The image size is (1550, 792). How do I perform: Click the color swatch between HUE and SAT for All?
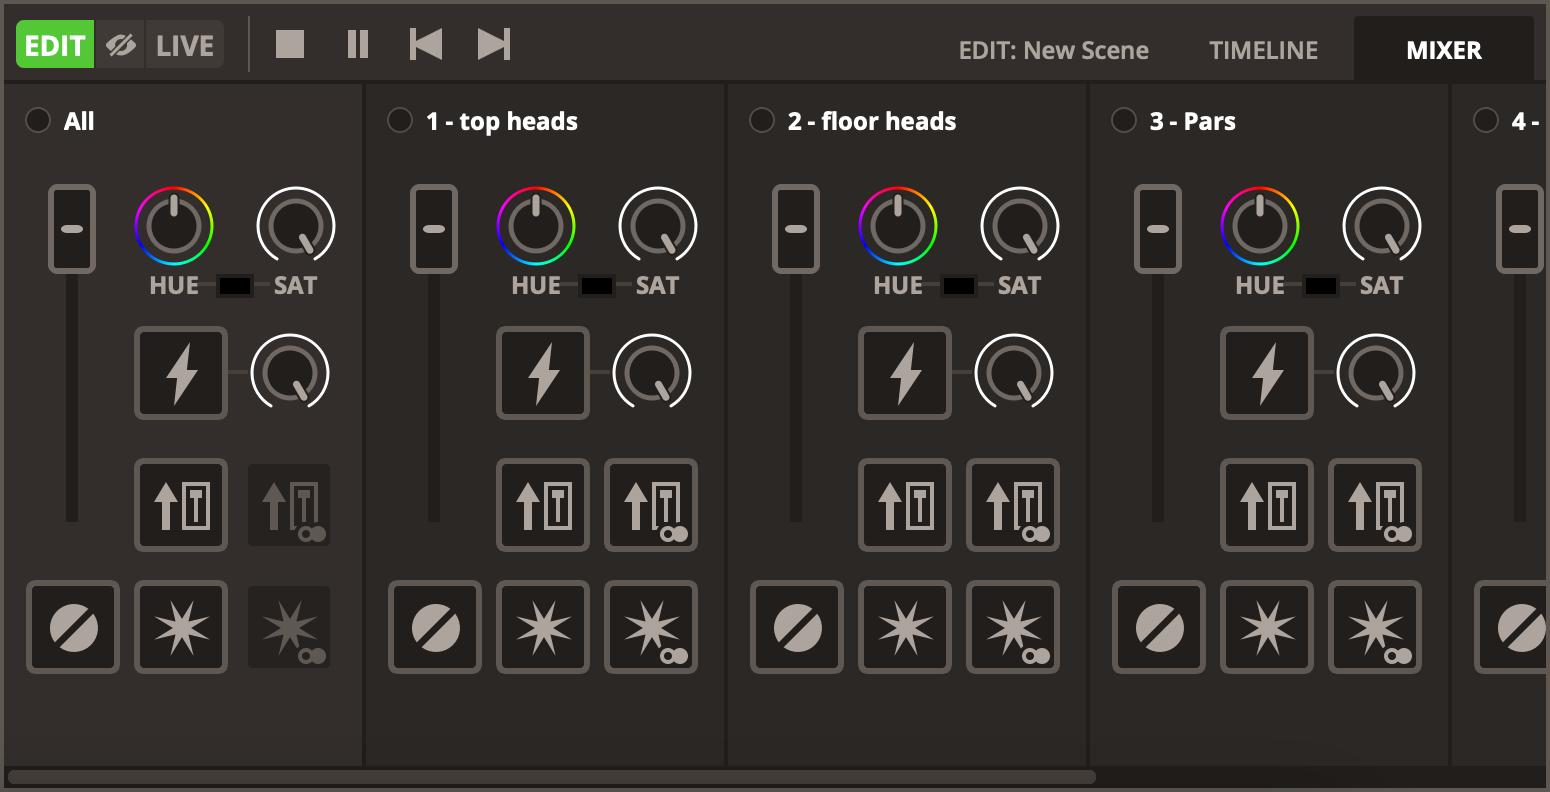[x=235, y=286]
